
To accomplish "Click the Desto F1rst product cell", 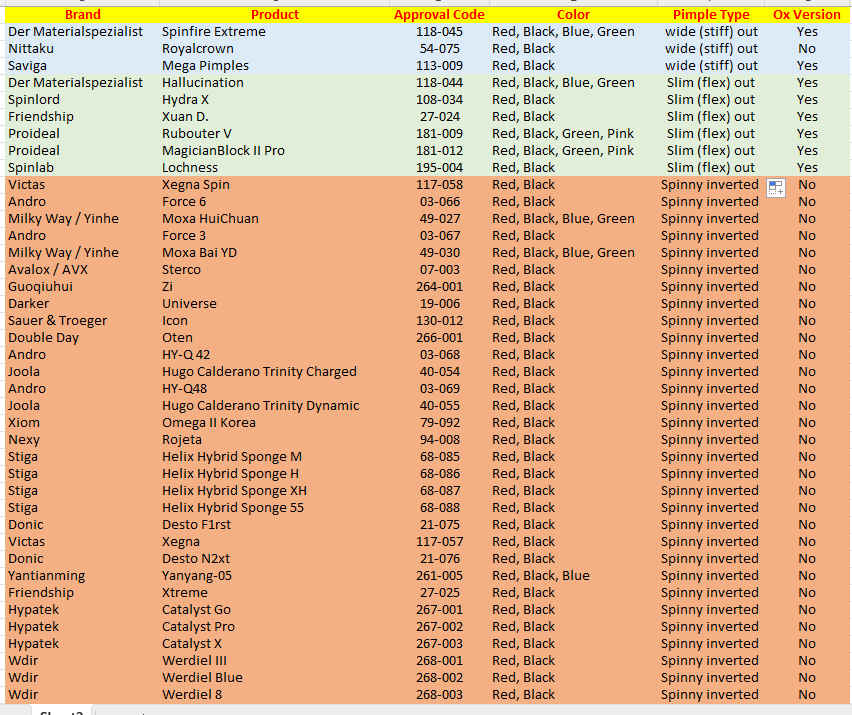I will pyautogui.click(x=275, y=524).
